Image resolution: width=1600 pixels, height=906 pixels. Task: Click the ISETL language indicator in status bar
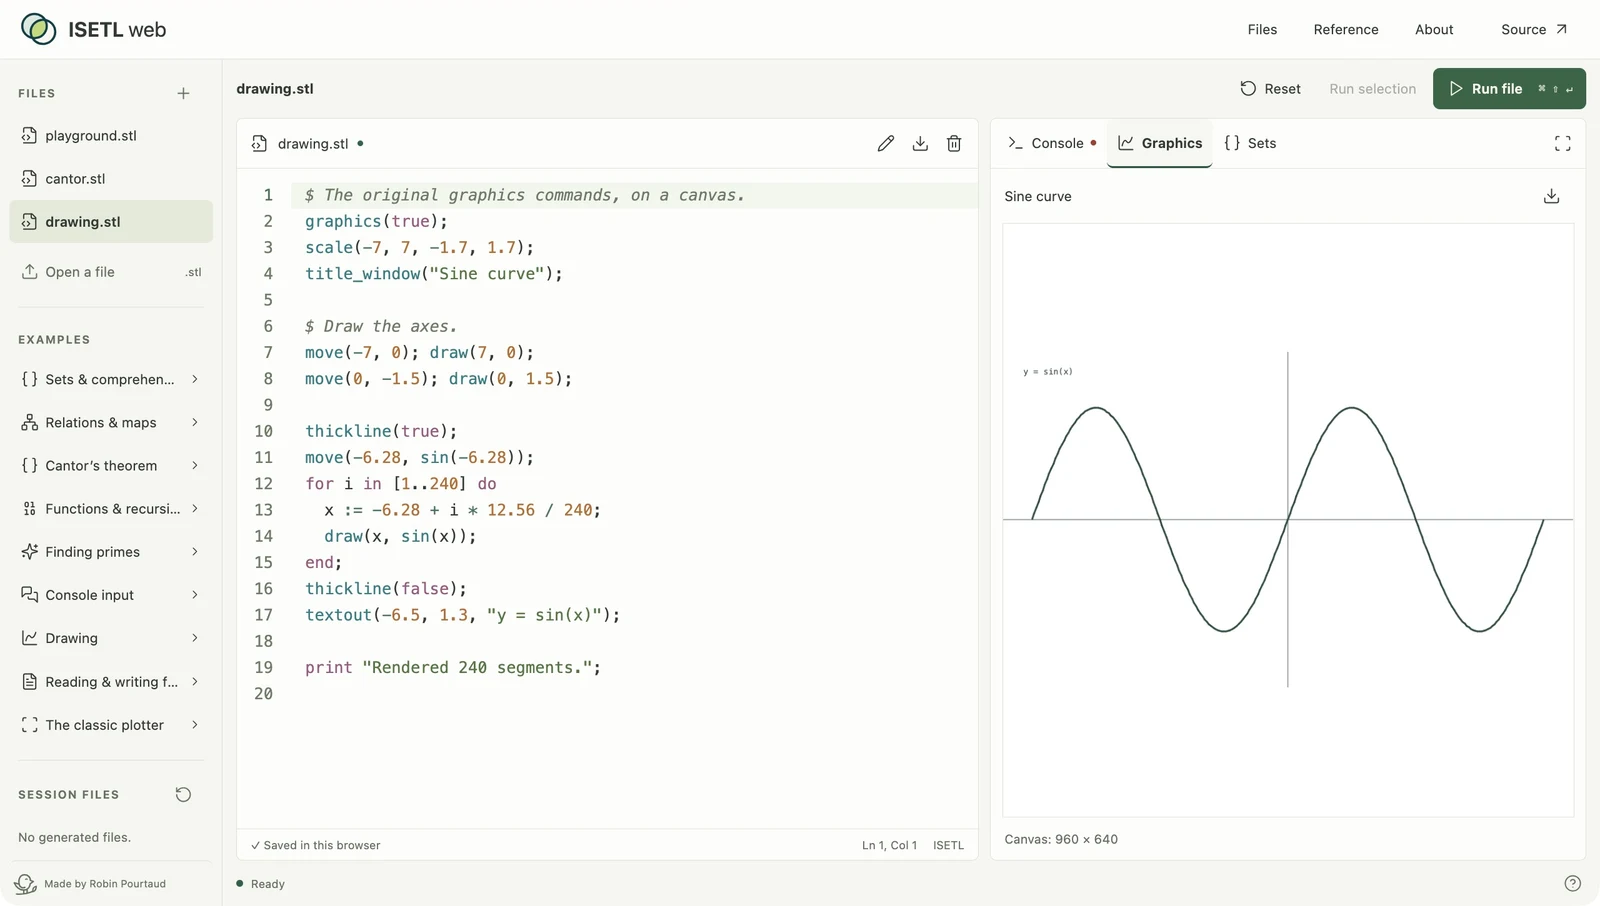[x=948, y=845]
